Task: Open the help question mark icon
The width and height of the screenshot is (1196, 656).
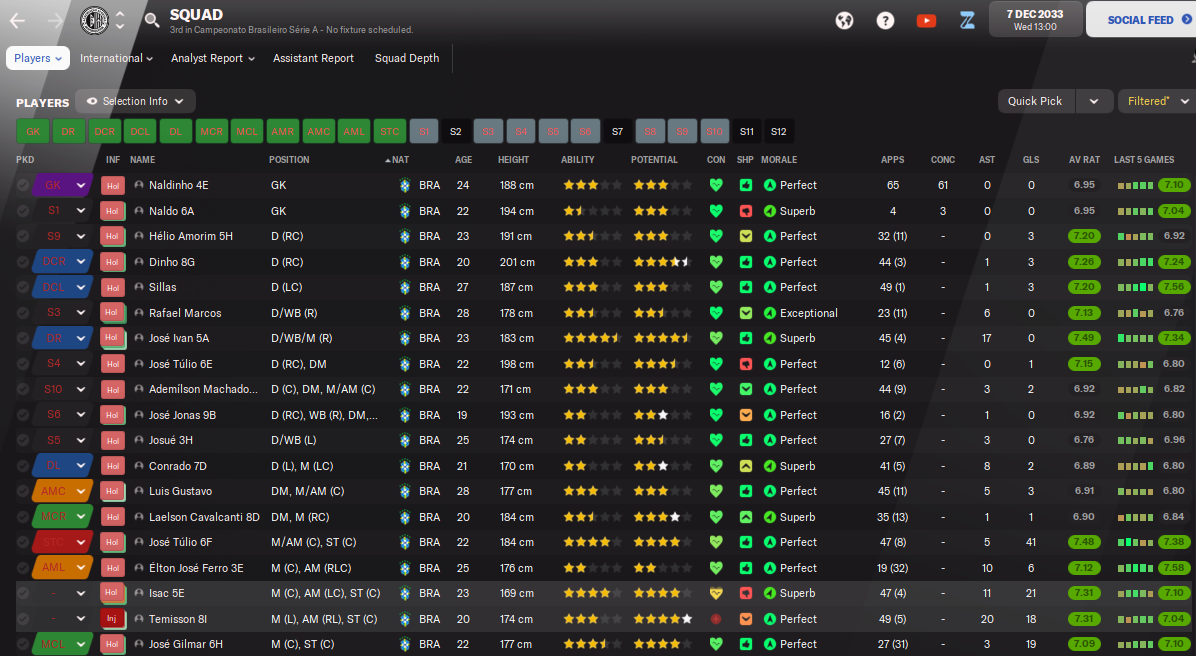Action: [x=885, y=21]
